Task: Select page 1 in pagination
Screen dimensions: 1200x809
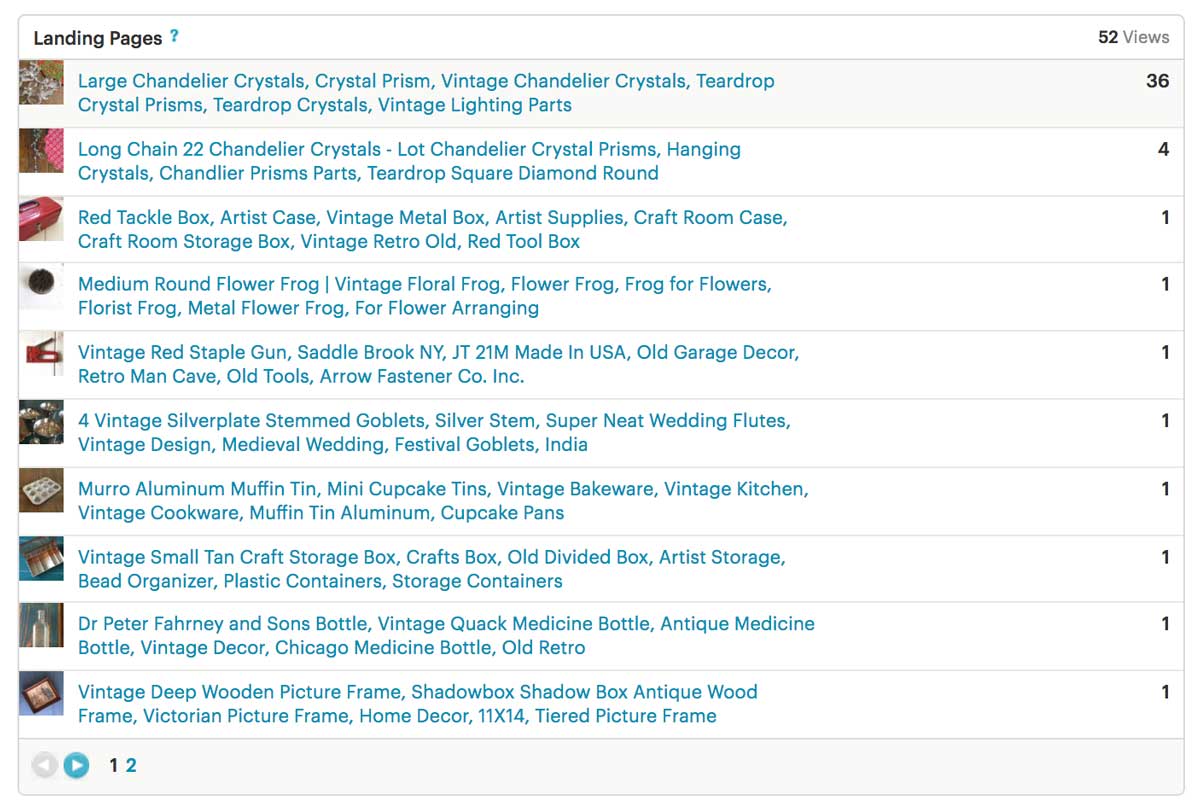Action: pyautogui.click(x=114, y=766)
